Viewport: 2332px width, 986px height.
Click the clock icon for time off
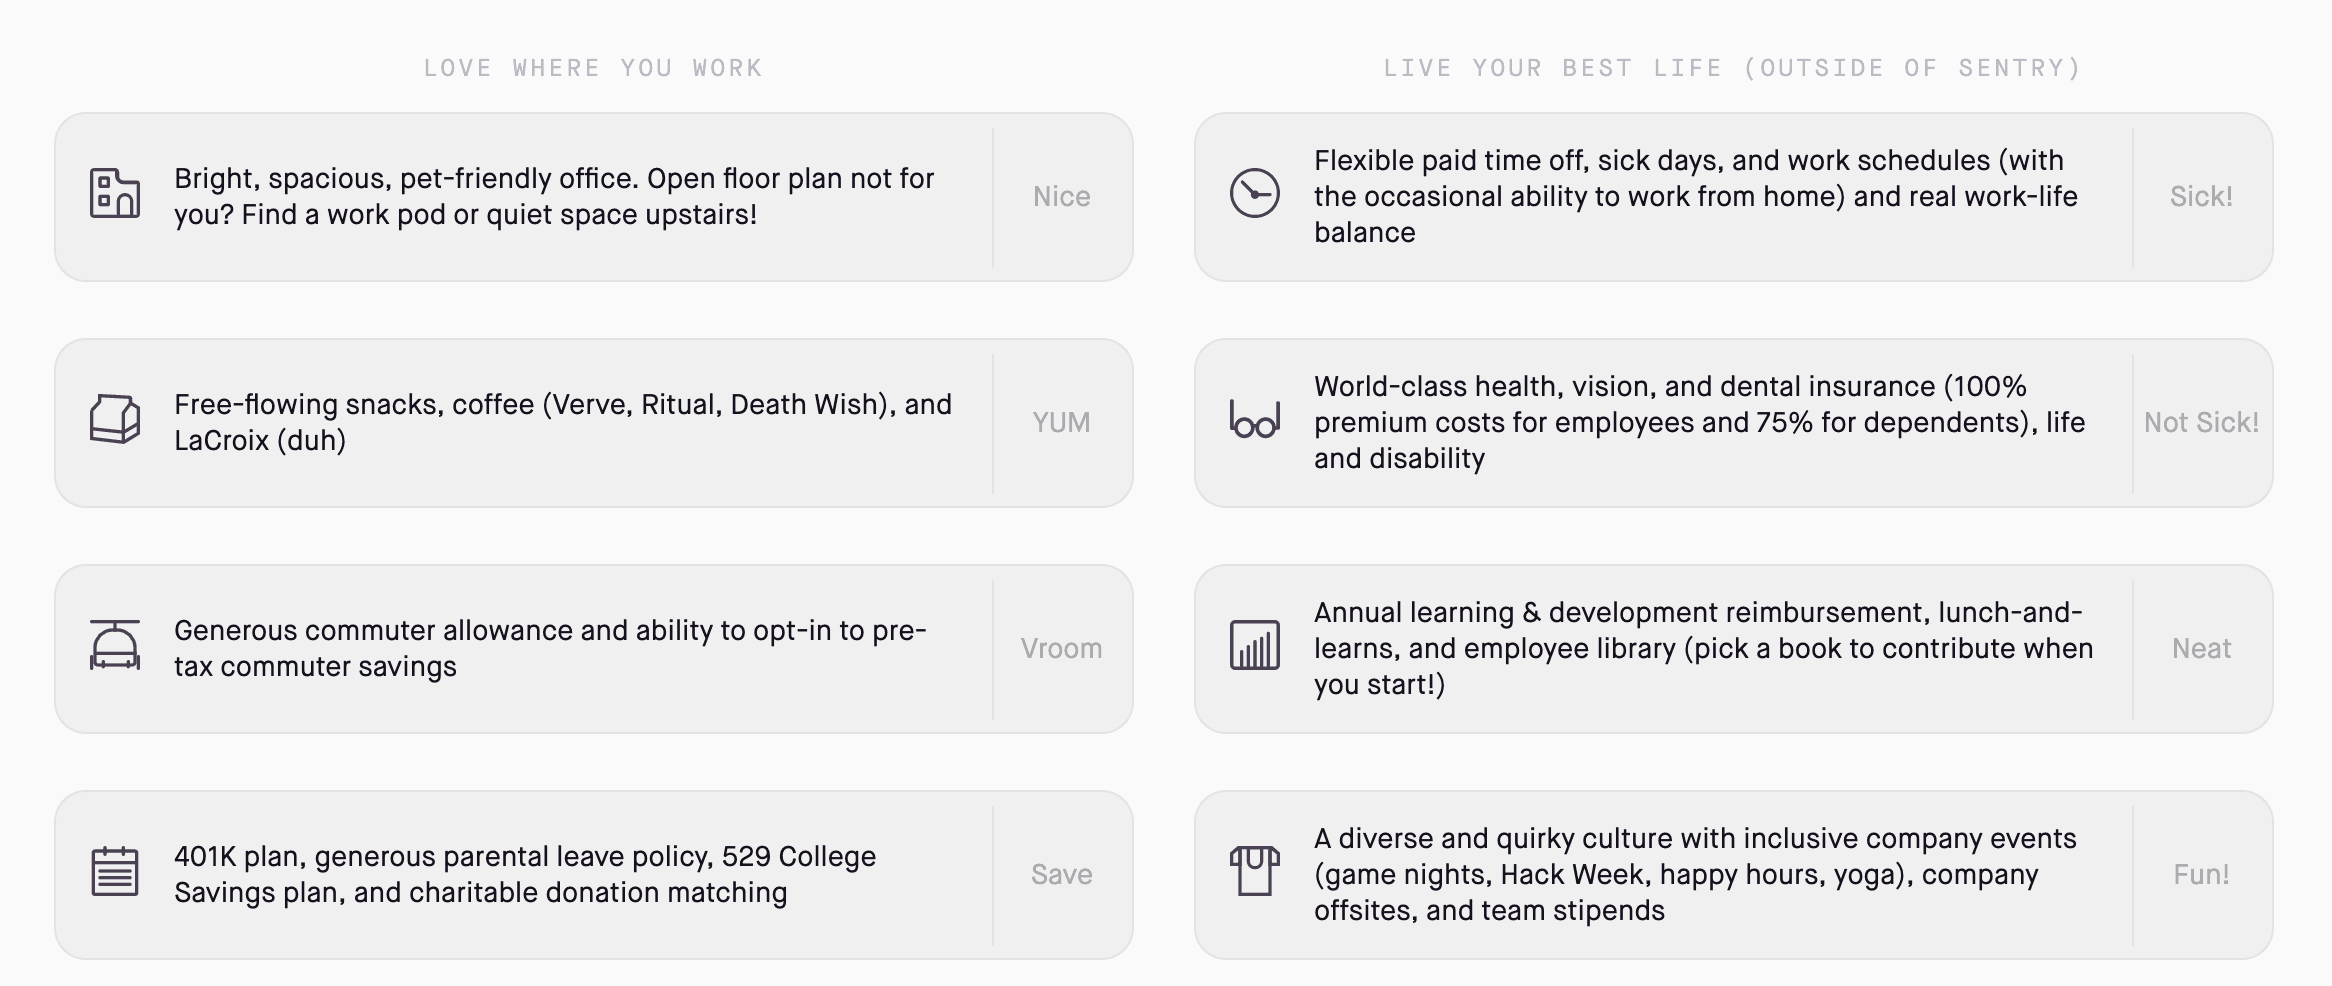pyautogui.click(x=1254, y=194)
